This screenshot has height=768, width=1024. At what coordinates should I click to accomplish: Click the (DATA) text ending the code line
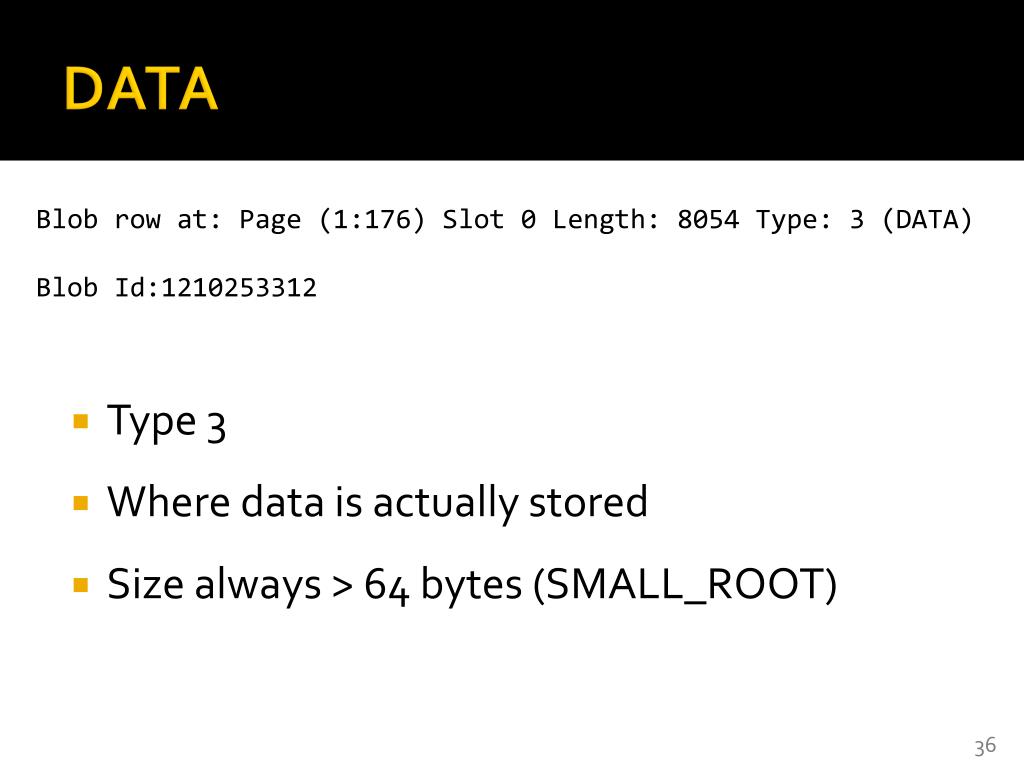tap(927, 220)
